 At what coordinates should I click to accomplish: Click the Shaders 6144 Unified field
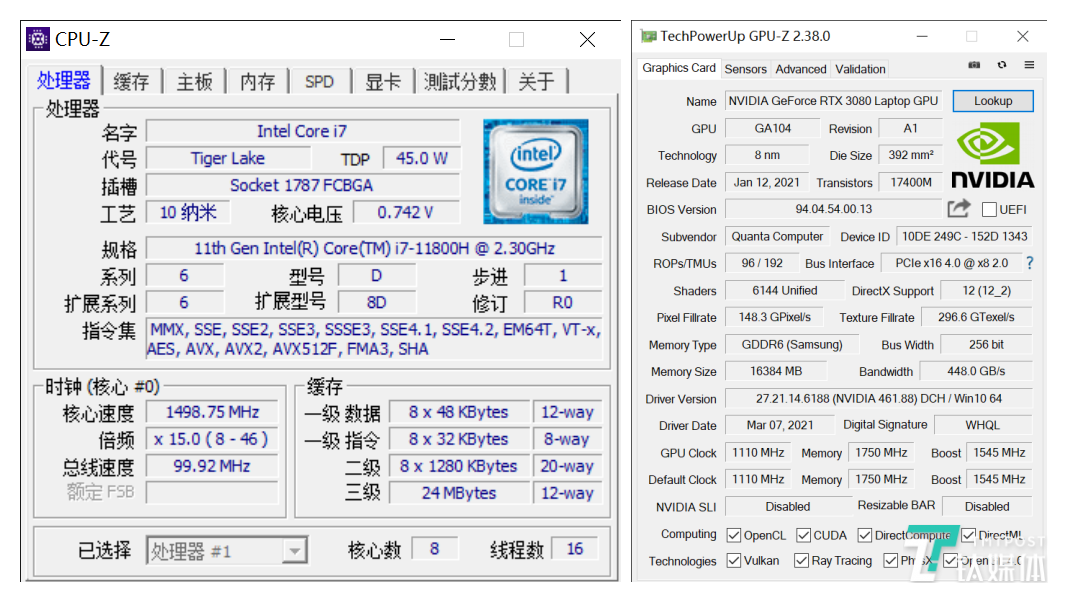click(x=785, y=290)
